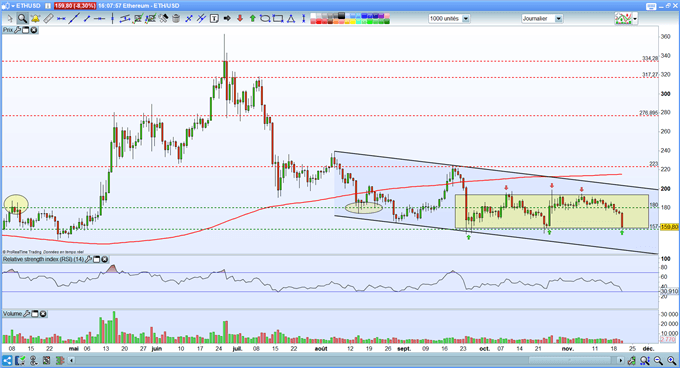
Task: Pick the black color swatch
Action: (x=341, y=16)
